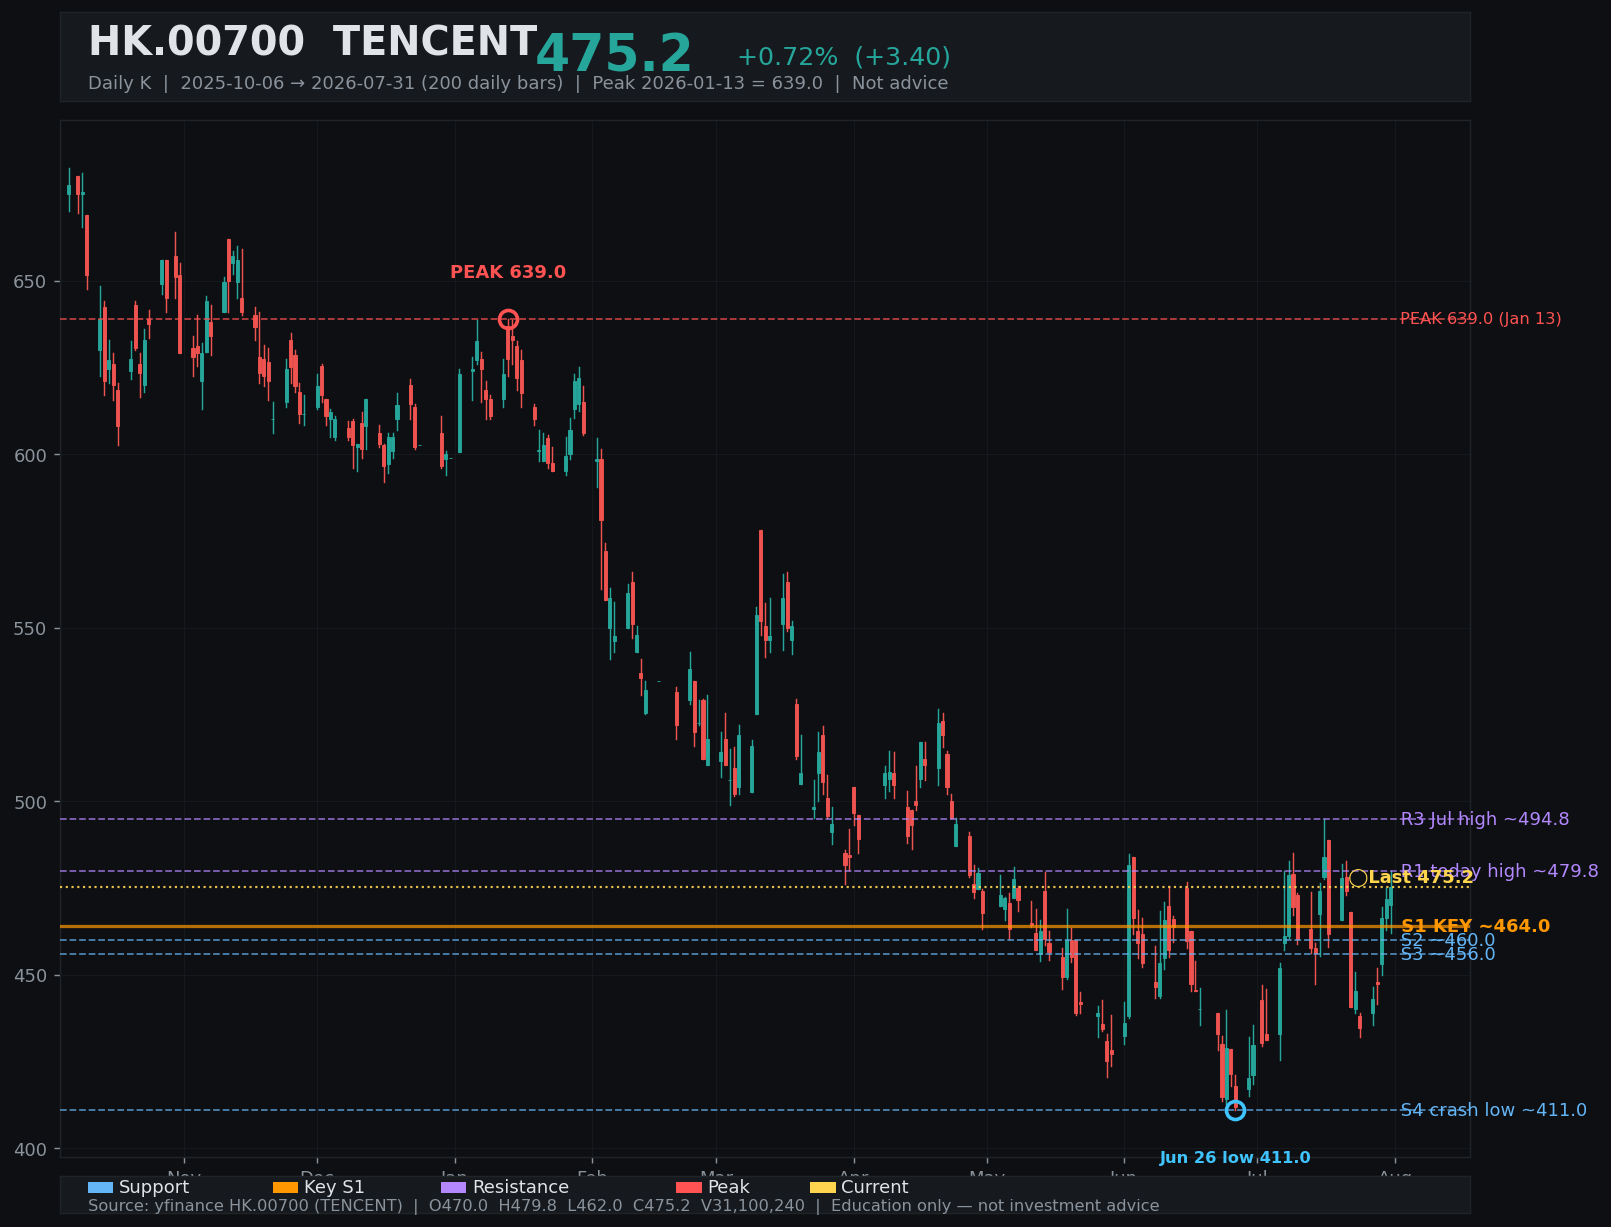Click the 500 y-axis tick label
The width and height of the screenshot is (1611, 1227).
coord(30,802)
